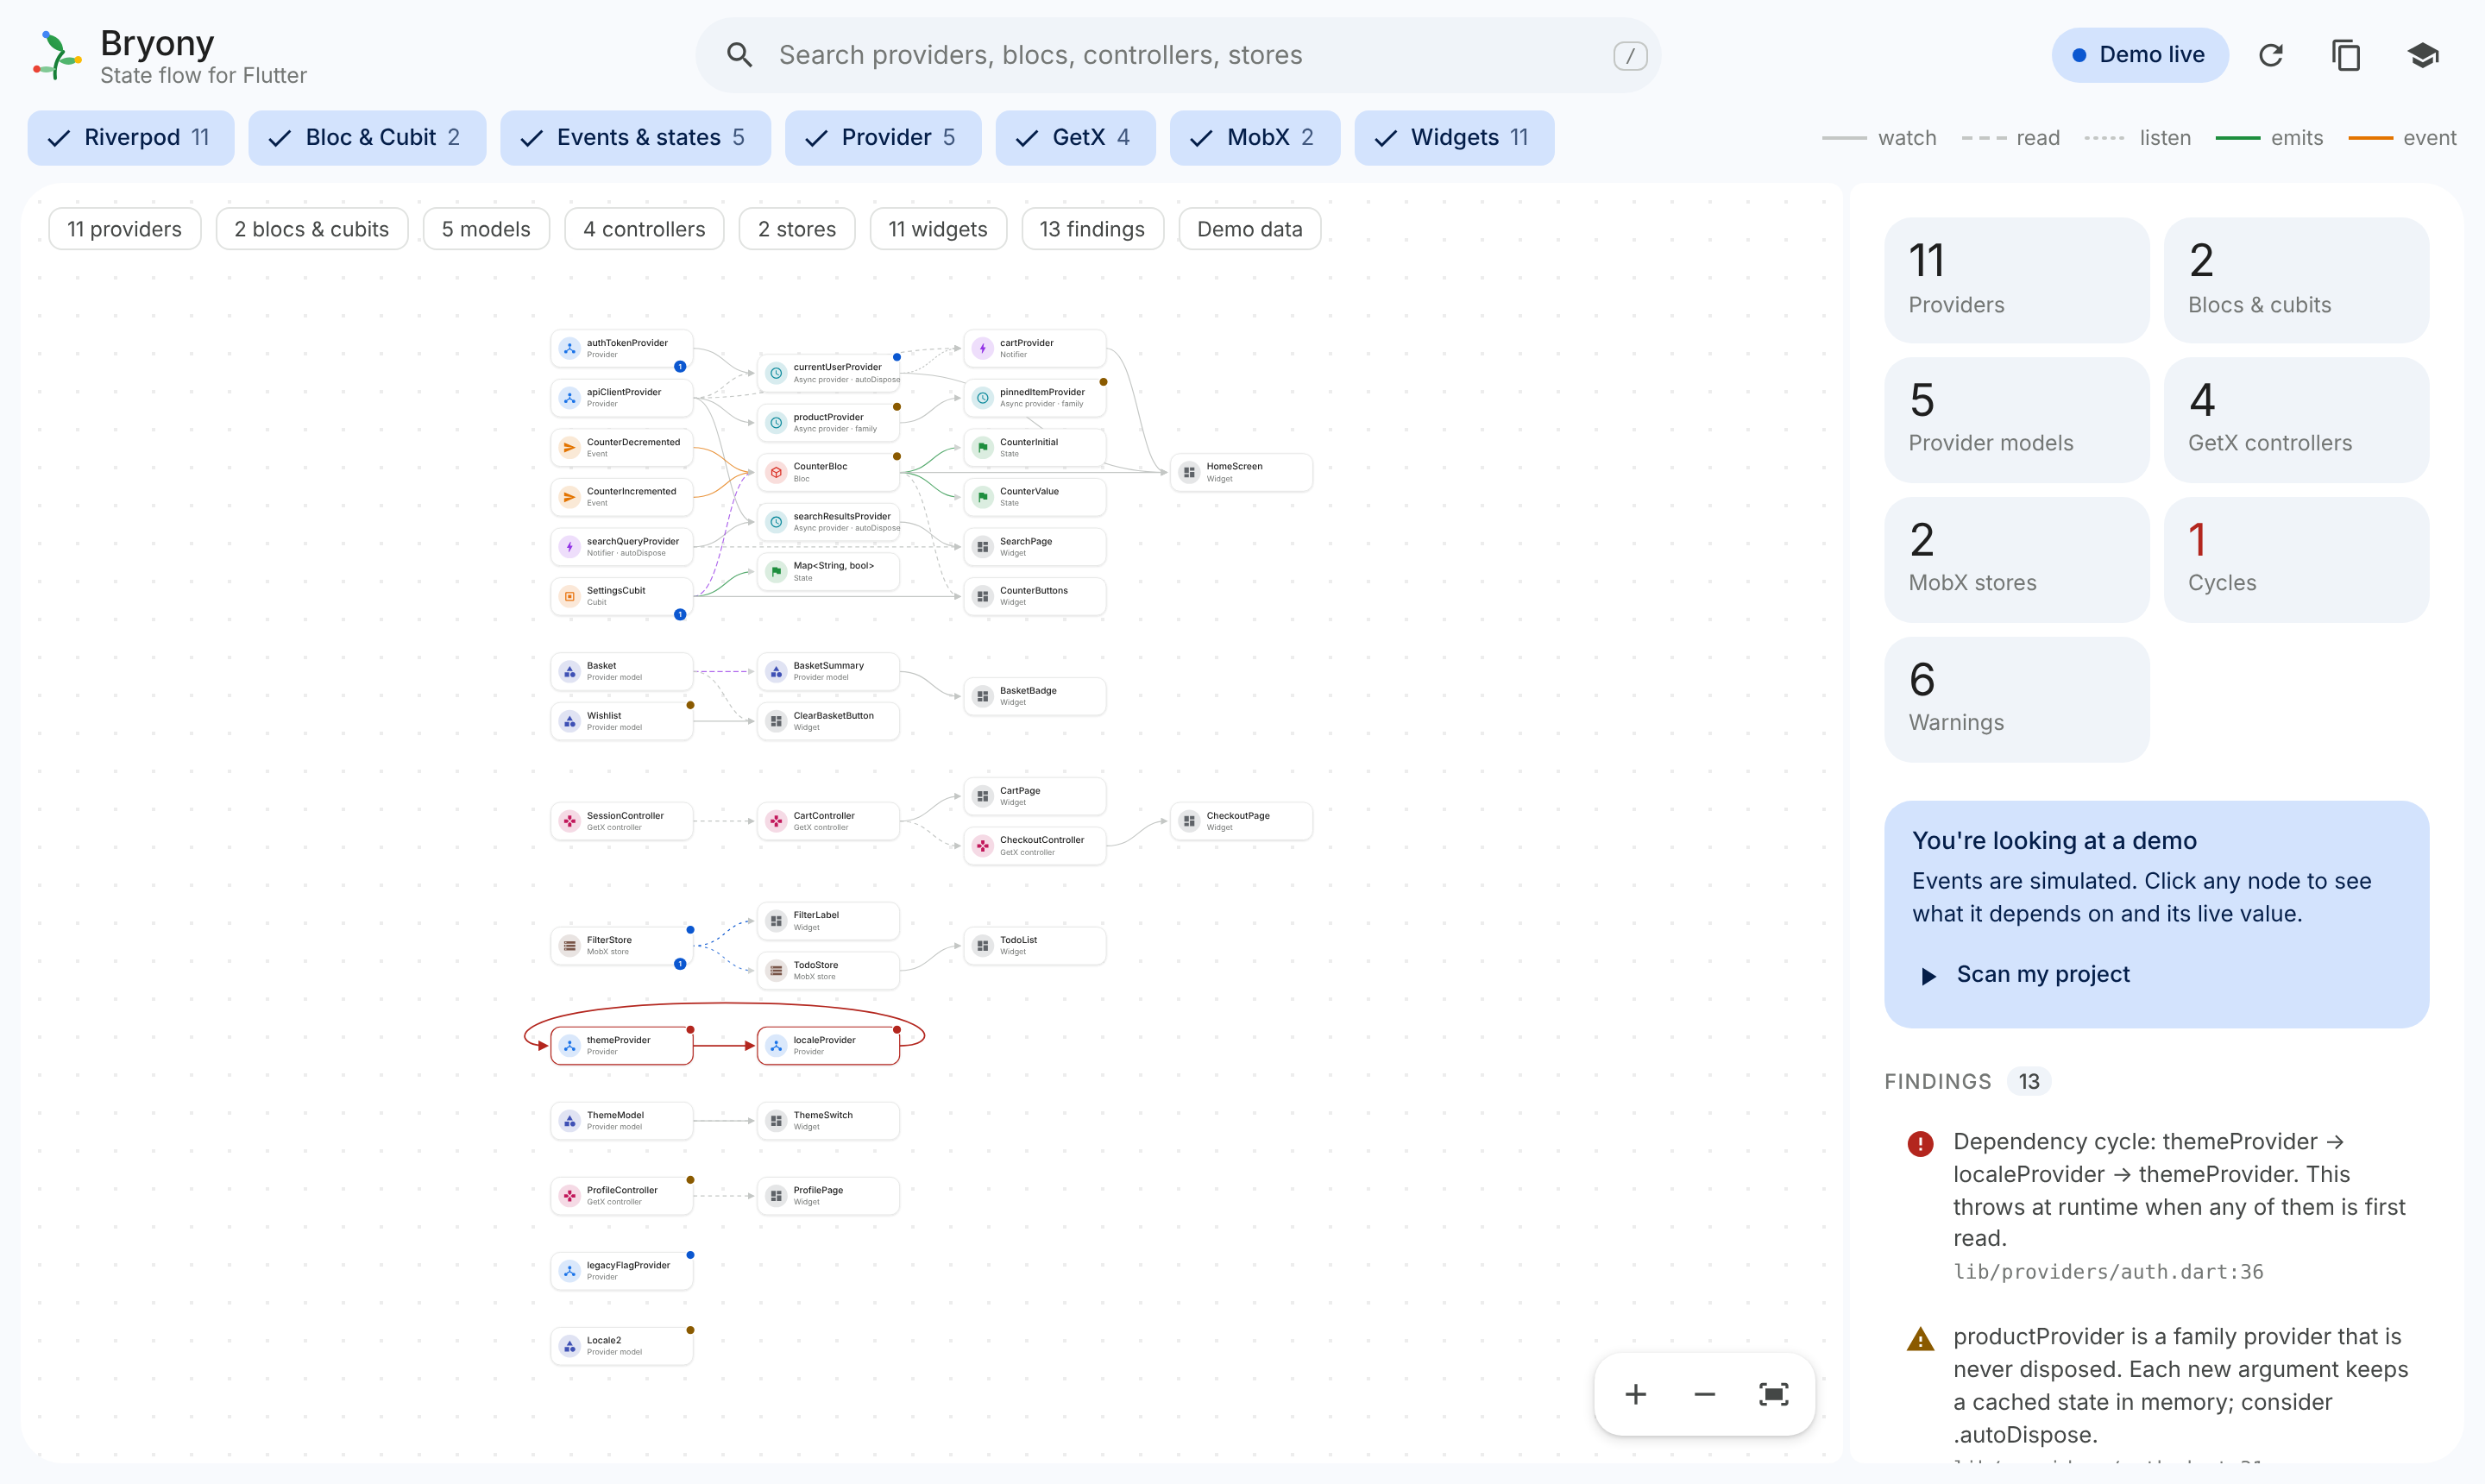The width and height of the screenshot is (2485, 1484).
Task: Toggle the Demo live mode pill
Action: click(x=2140, y=55)
